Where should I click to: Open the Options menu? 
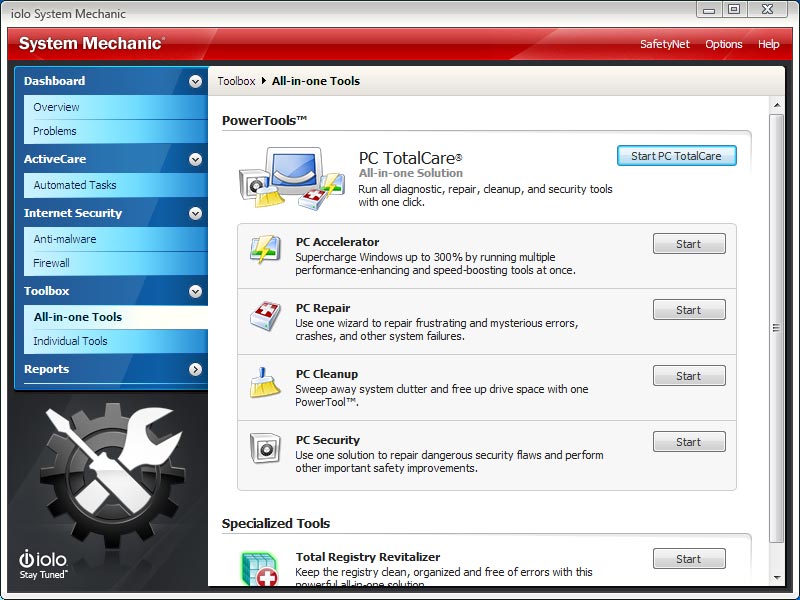[x=723, y=44]
